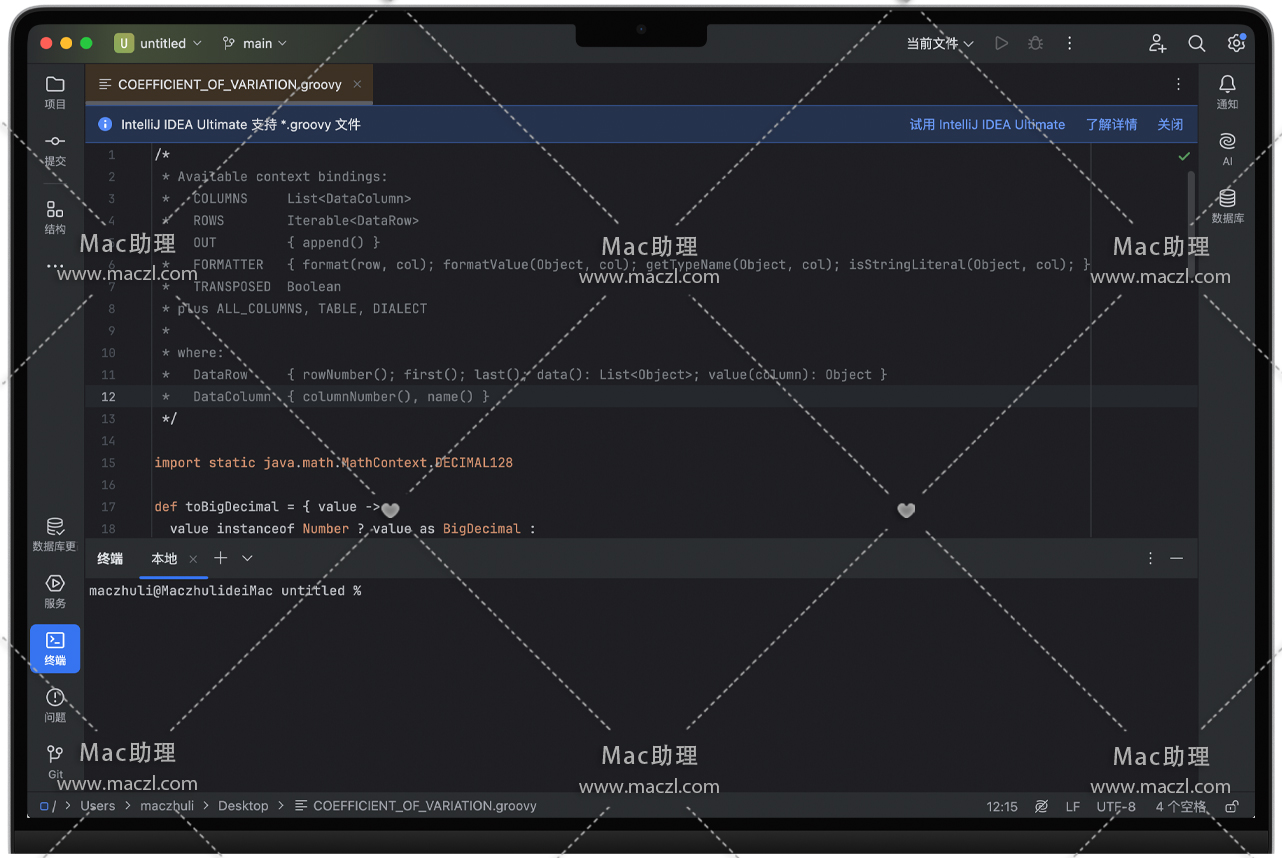
Task: Toggle the Terminal tool window button
Action: click(55, 648)
